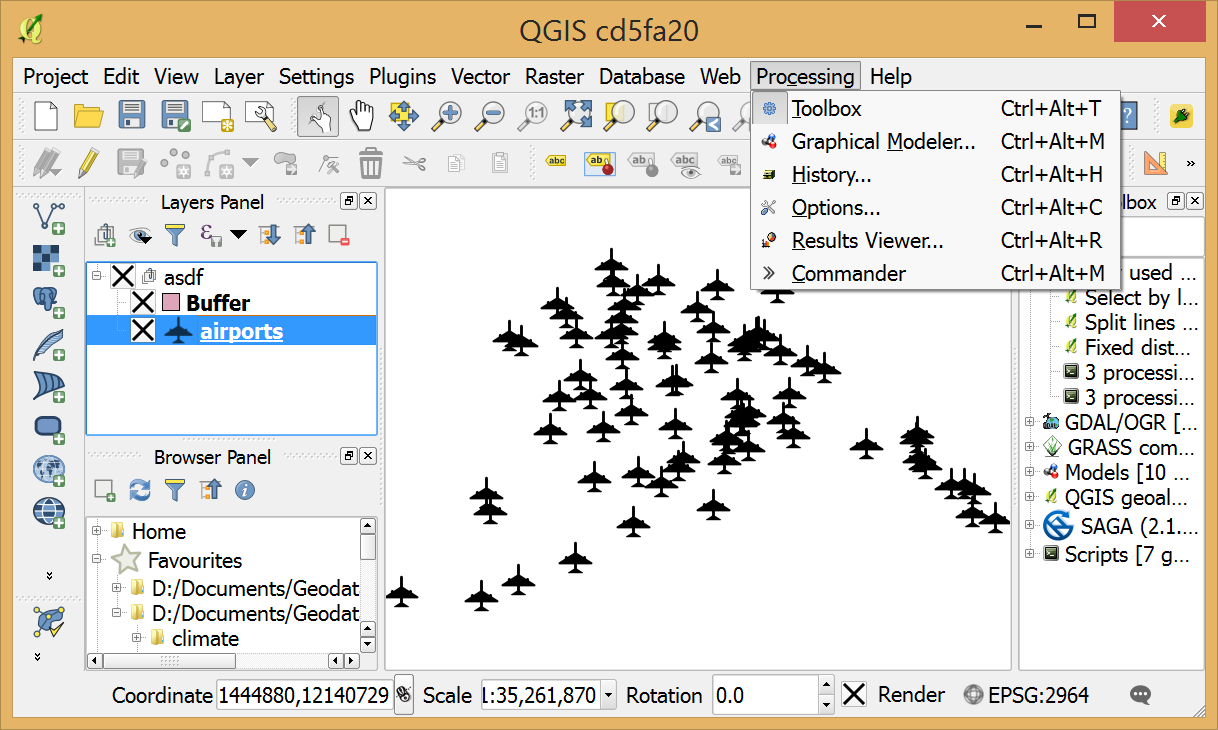This screenshot has width=1218, height=730.
Task: Toggle editing with the yellow pencil
Action: click(89, 163)
